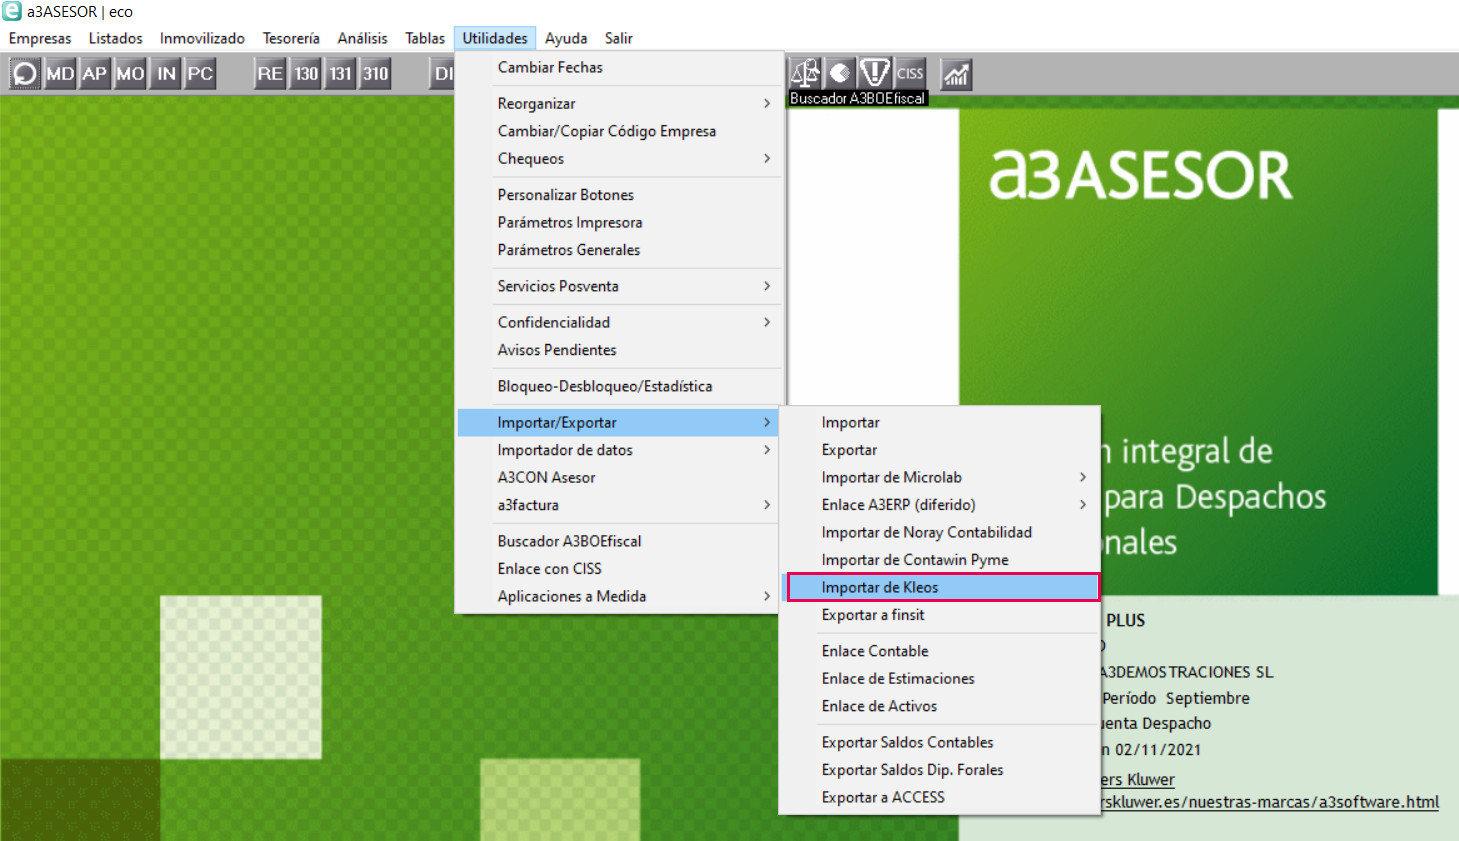Click the a3ASESOR app icon in title bar

click(x=12, y=11)
